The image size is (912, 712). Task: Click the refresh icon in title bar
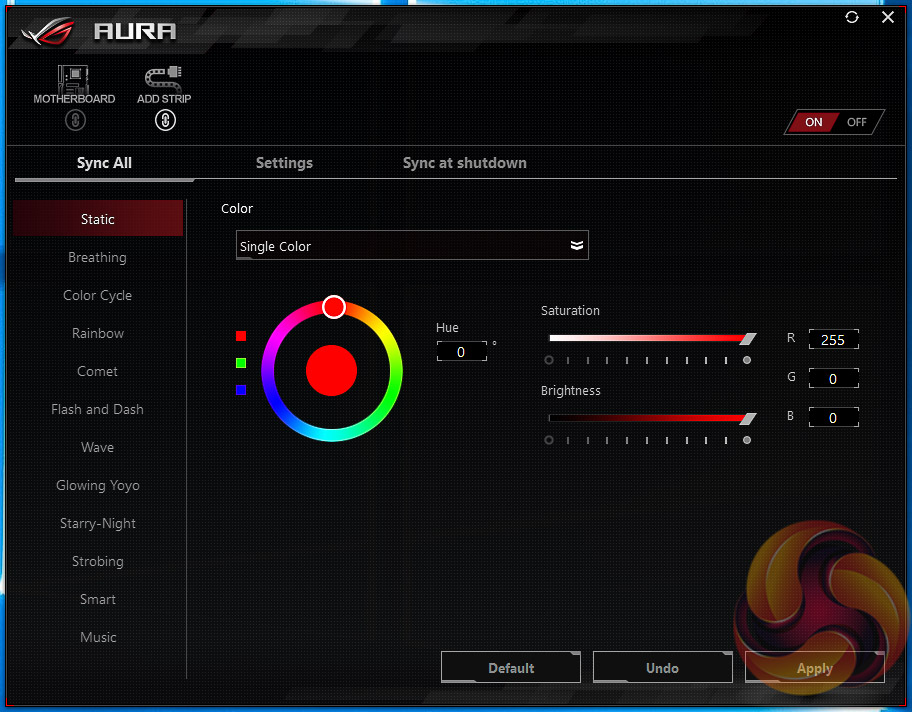coord(852,17)
